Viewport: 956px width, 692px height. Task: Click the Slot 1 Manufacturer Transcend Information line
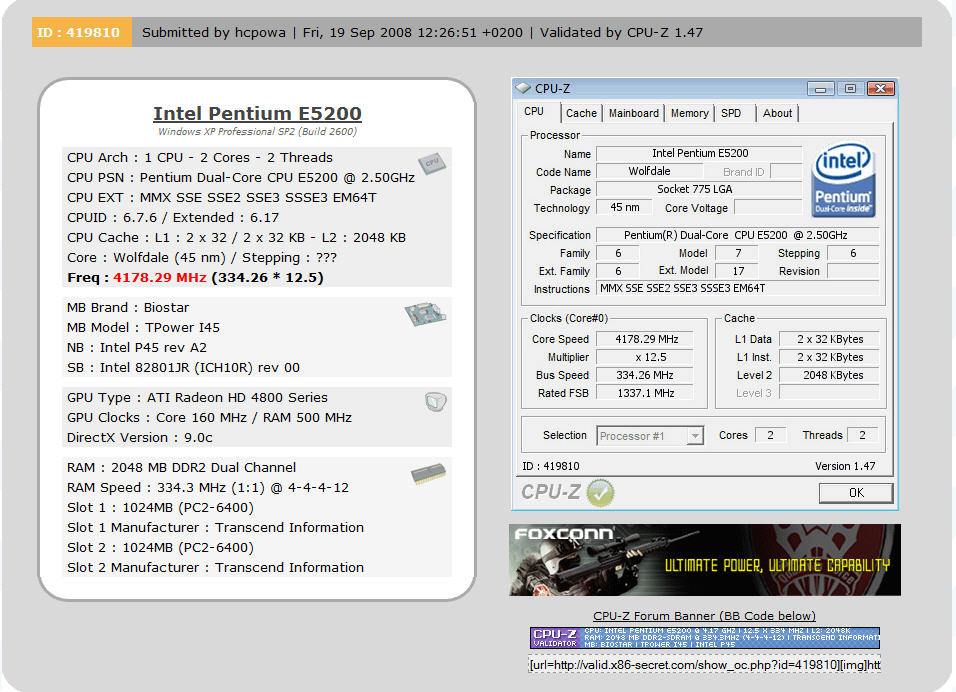coord(215,527)
